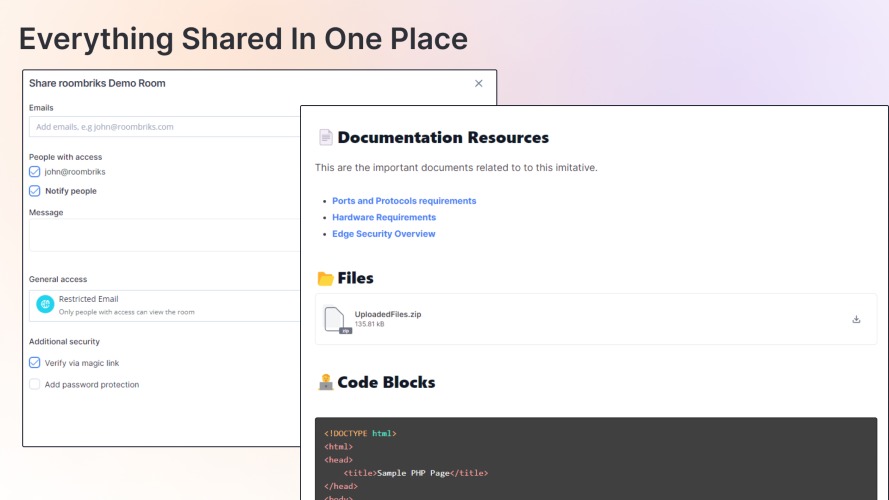Click into the Message text box

click(x=165, y=235)
